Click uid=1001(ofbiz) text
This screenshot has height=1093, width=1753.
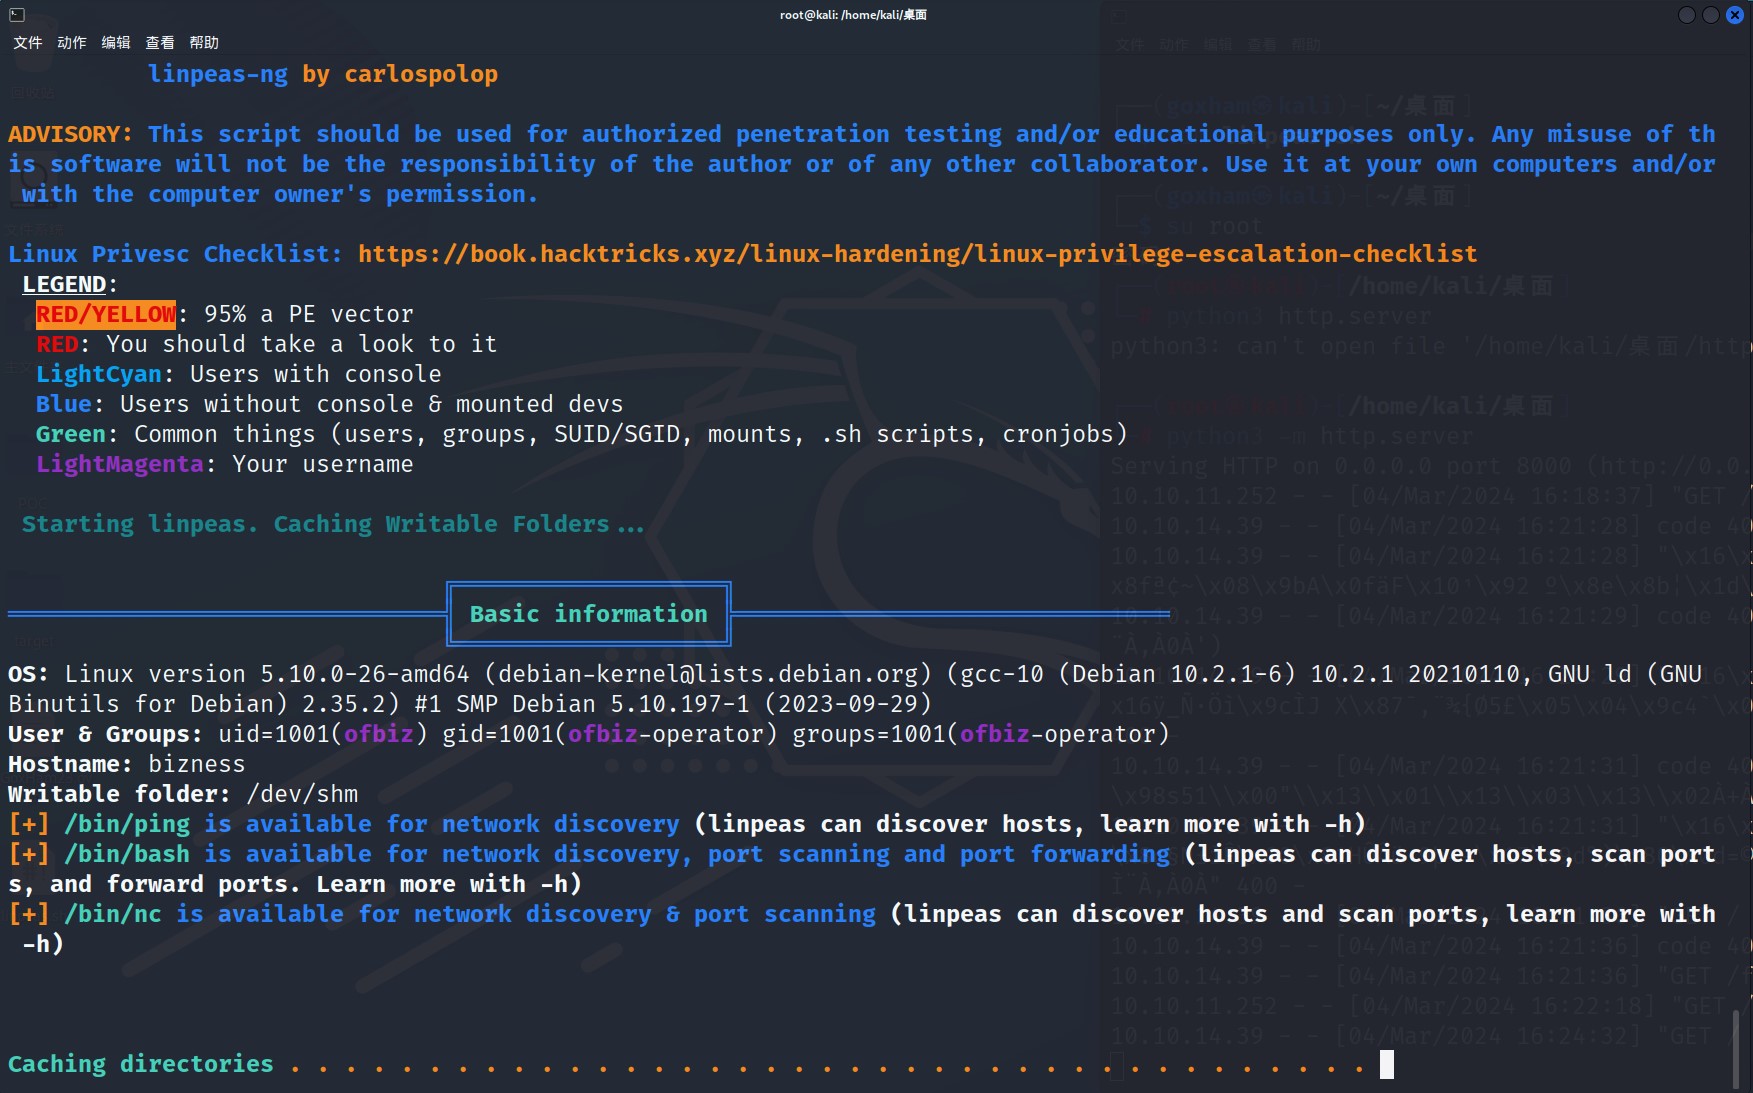[323, 734]
